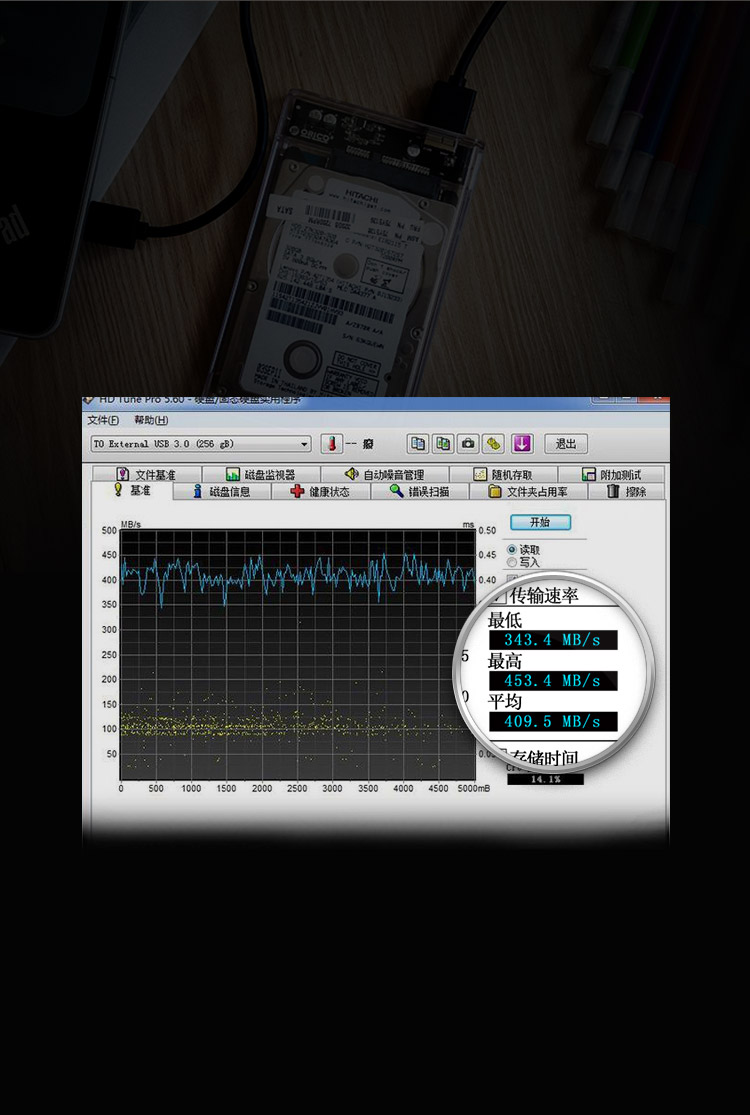The width and height of the screenshot is (750, 1115).
Task: Click the 传输速率 heading text
Action: coord(544,596)
